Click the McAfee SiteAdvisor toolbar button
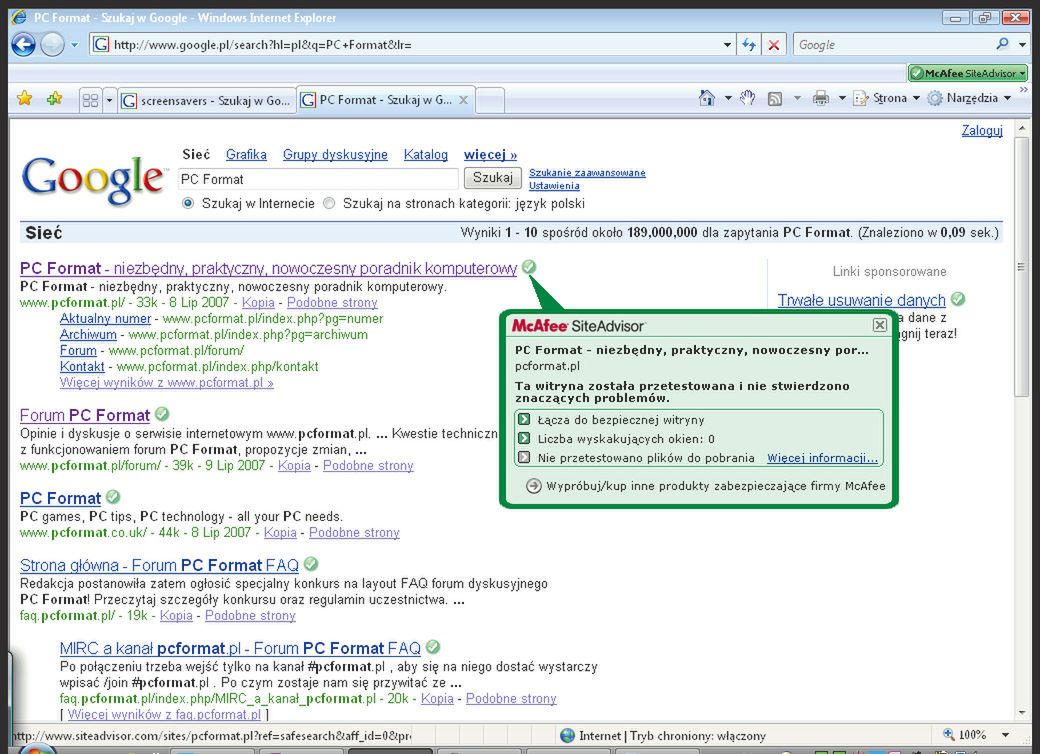The width and height of the screenshot is (1040, 754). point(968,73)
